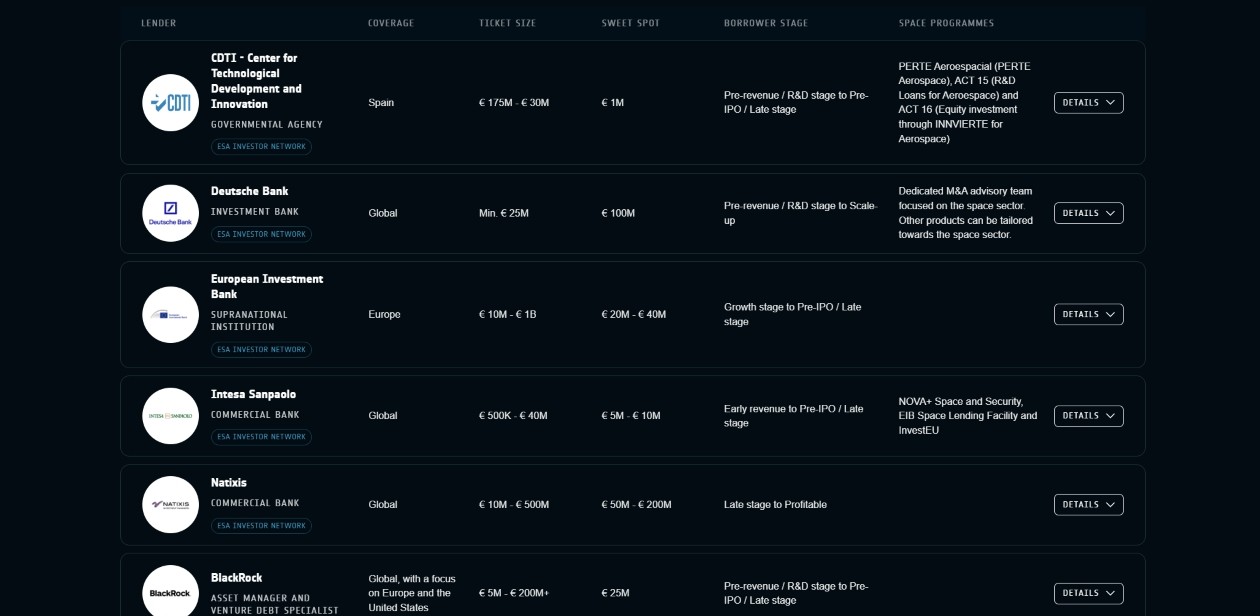Image resolution: width=1260 pixels, height=616 pixels.
Task: Click 'Asset Manager and Venture Debt Specialist'
Action: (275, 604)
